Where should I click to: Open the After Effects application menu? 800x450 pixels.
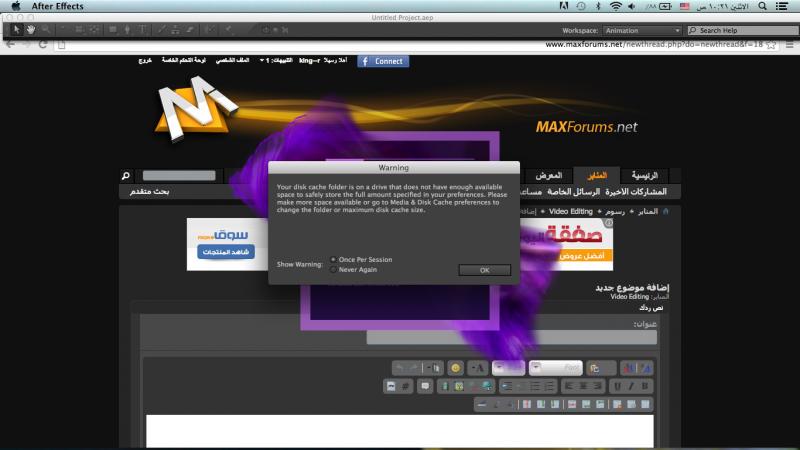click(x=57, y=6)
